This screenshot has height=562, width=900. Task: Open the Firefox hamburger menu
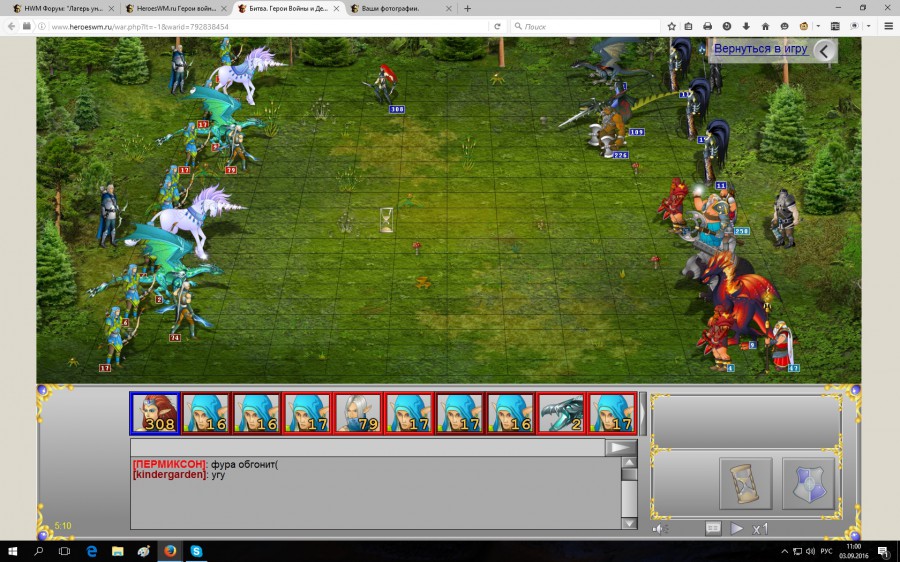click(888, 26)
